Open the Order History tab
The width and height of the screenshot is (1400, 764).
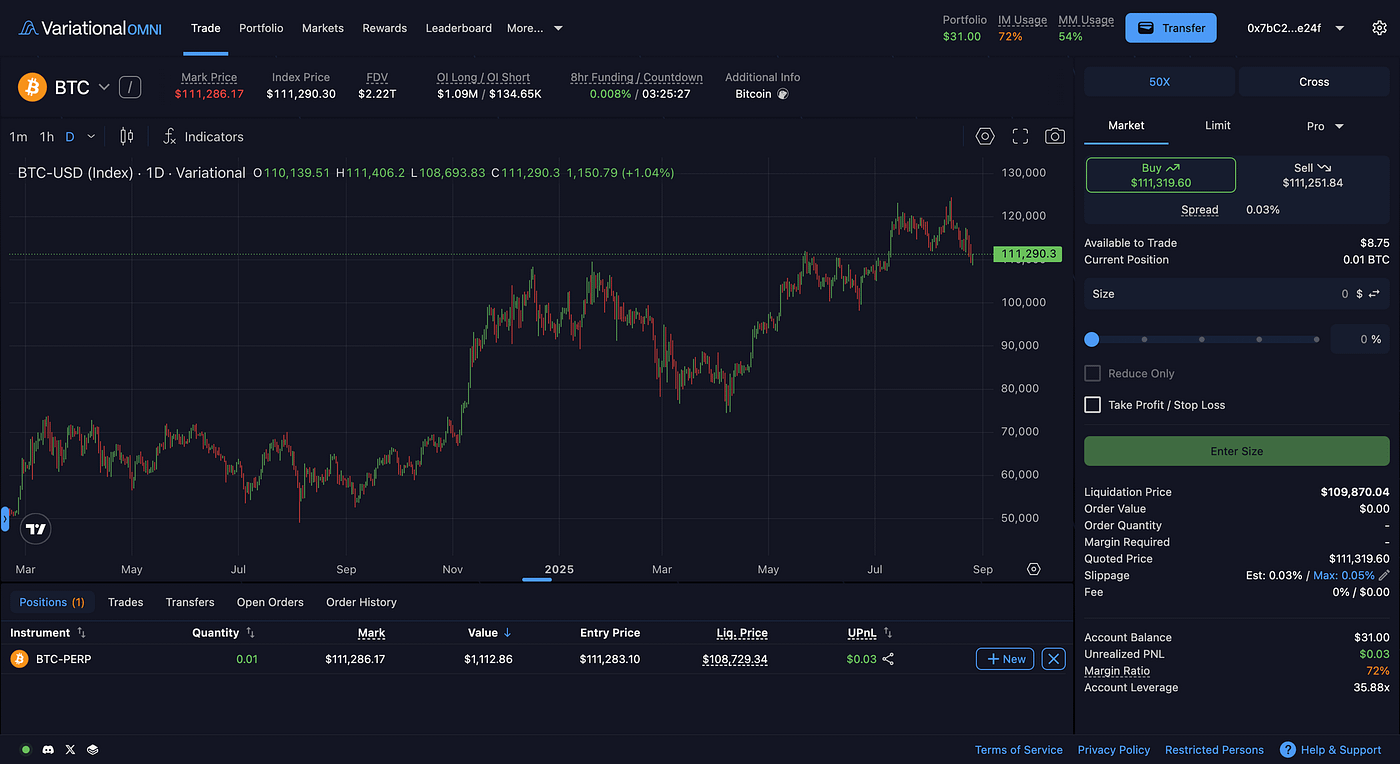361,602
